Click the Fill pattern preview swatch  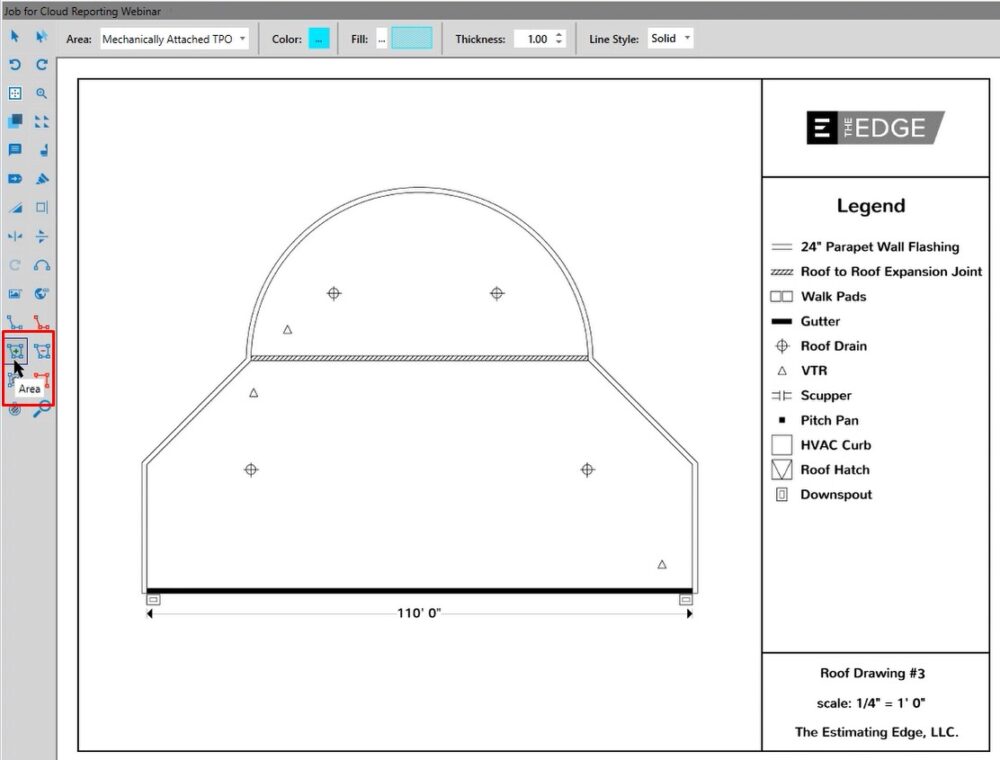point(412,39)
